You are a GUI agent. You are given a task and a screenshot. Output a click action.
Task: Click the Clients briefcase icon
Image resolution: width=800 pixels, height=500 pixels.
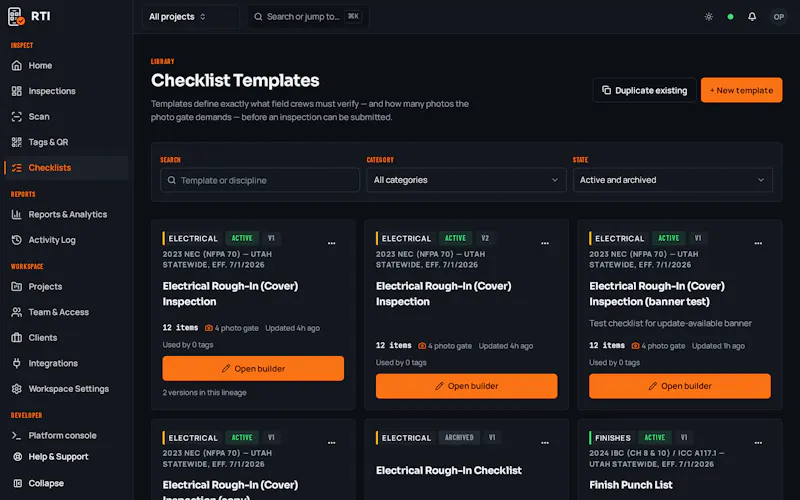coord(17,338)
